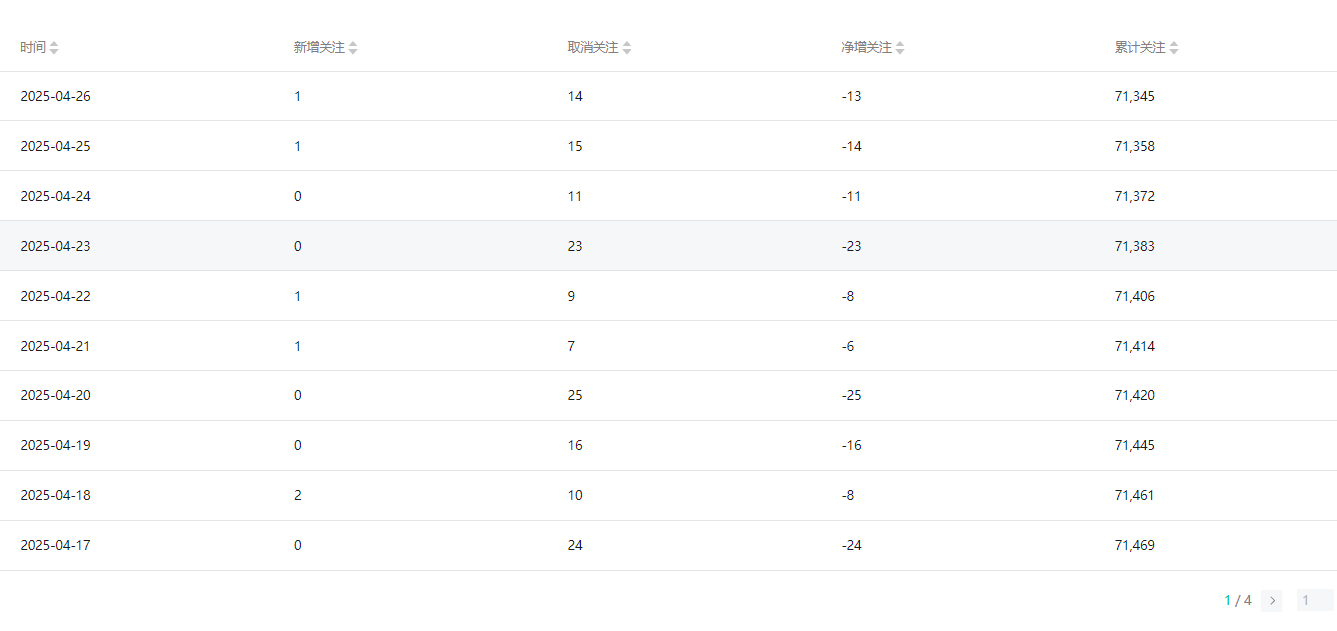Click cumulative follower value 71,345
Viewport: 1337px width, 631px height.
pyautogui.click(x=1134, y=97)
